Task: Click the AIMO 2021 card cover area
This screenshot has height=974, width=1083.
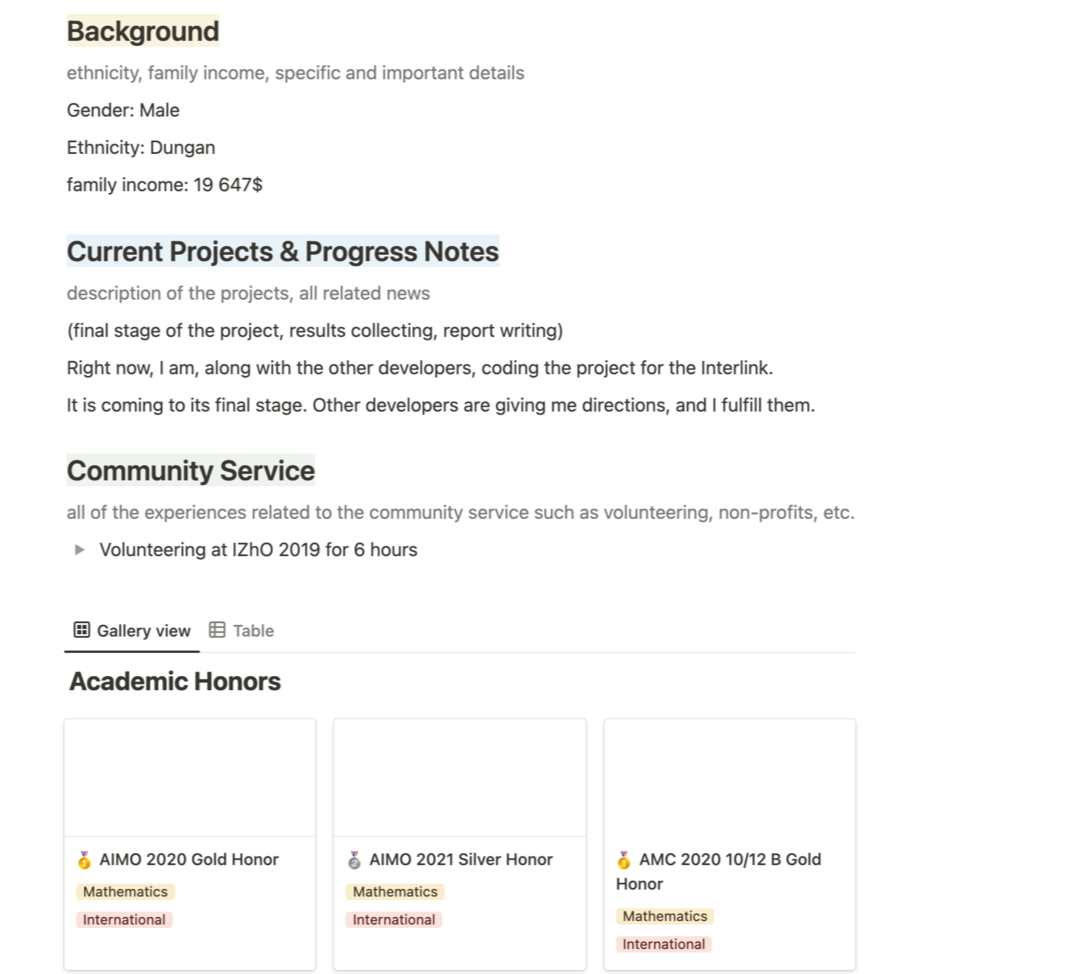Action: tap(460, 778)
